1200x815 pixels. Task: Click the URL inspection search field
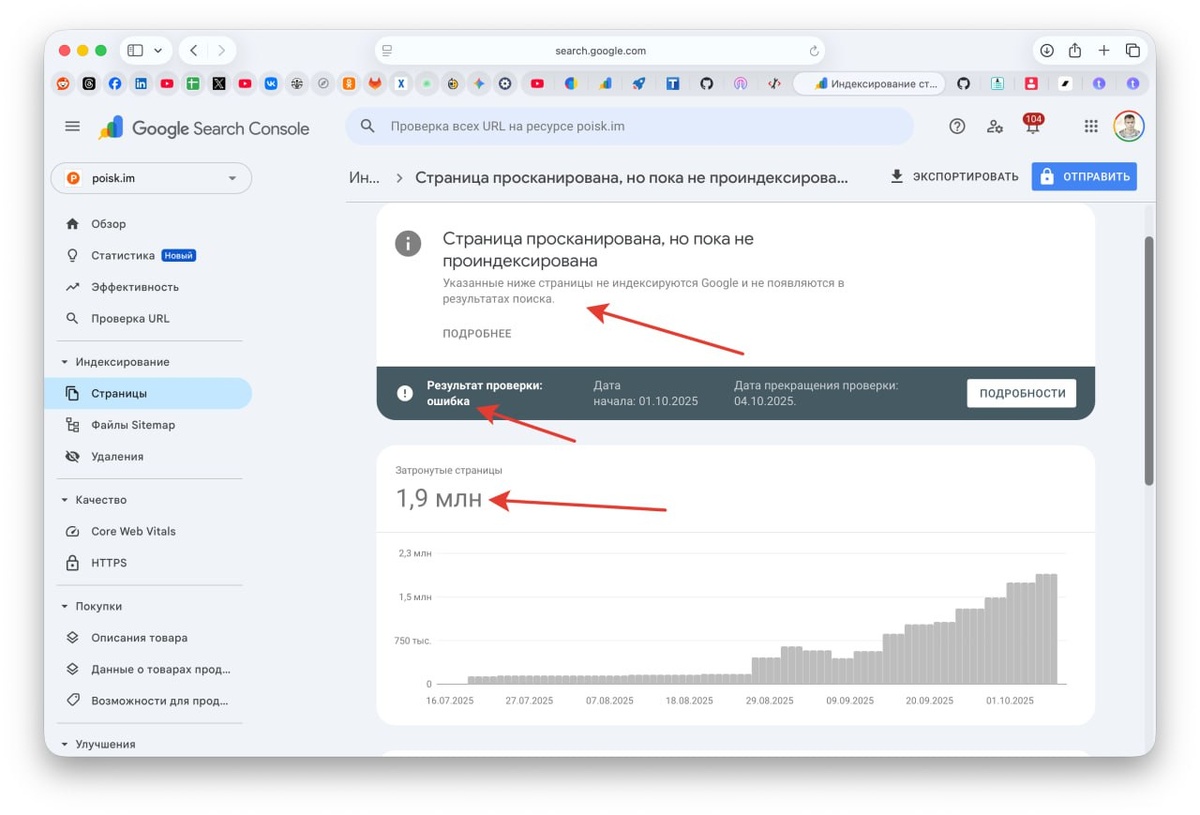tap(629, 127)
